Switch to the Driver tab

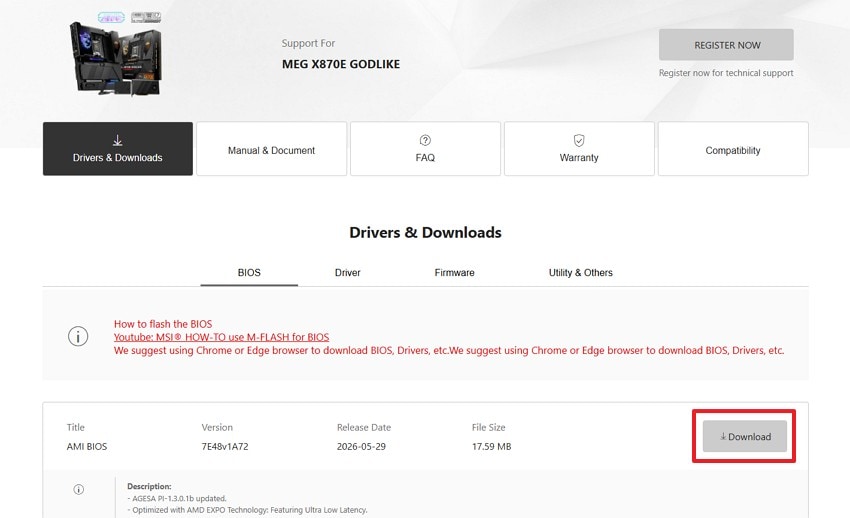pos(347,273)
